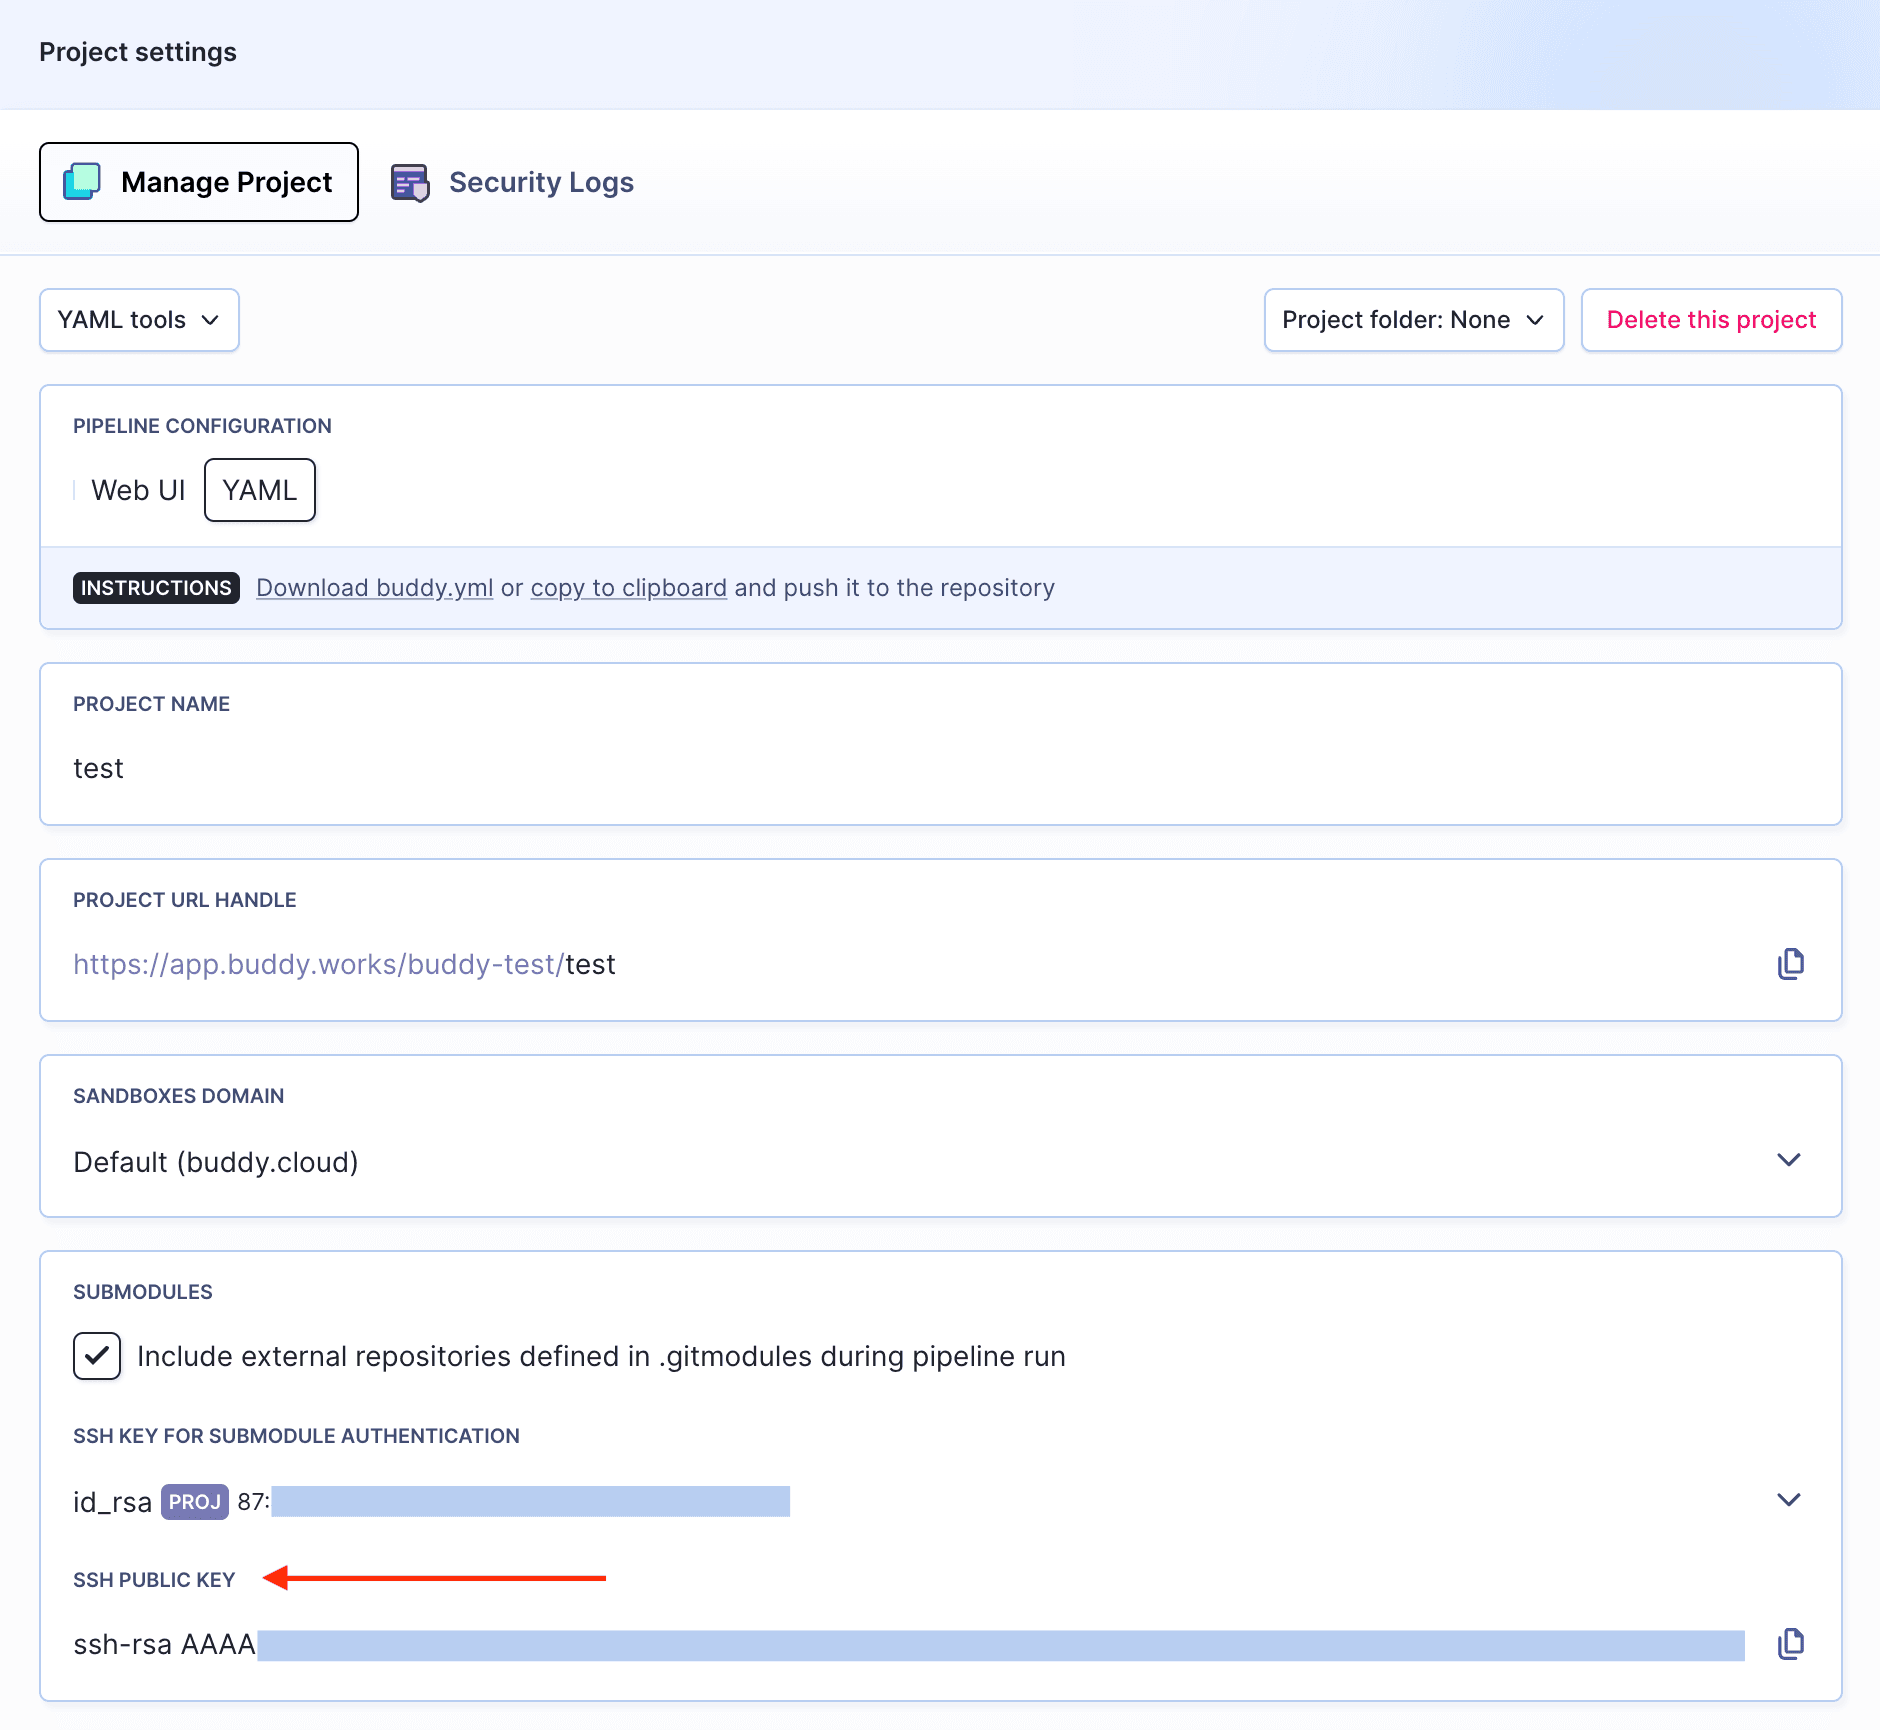Screen dimensions: 1880x1730
Task: Select the Manage Project tab
Action: [199, 182]
